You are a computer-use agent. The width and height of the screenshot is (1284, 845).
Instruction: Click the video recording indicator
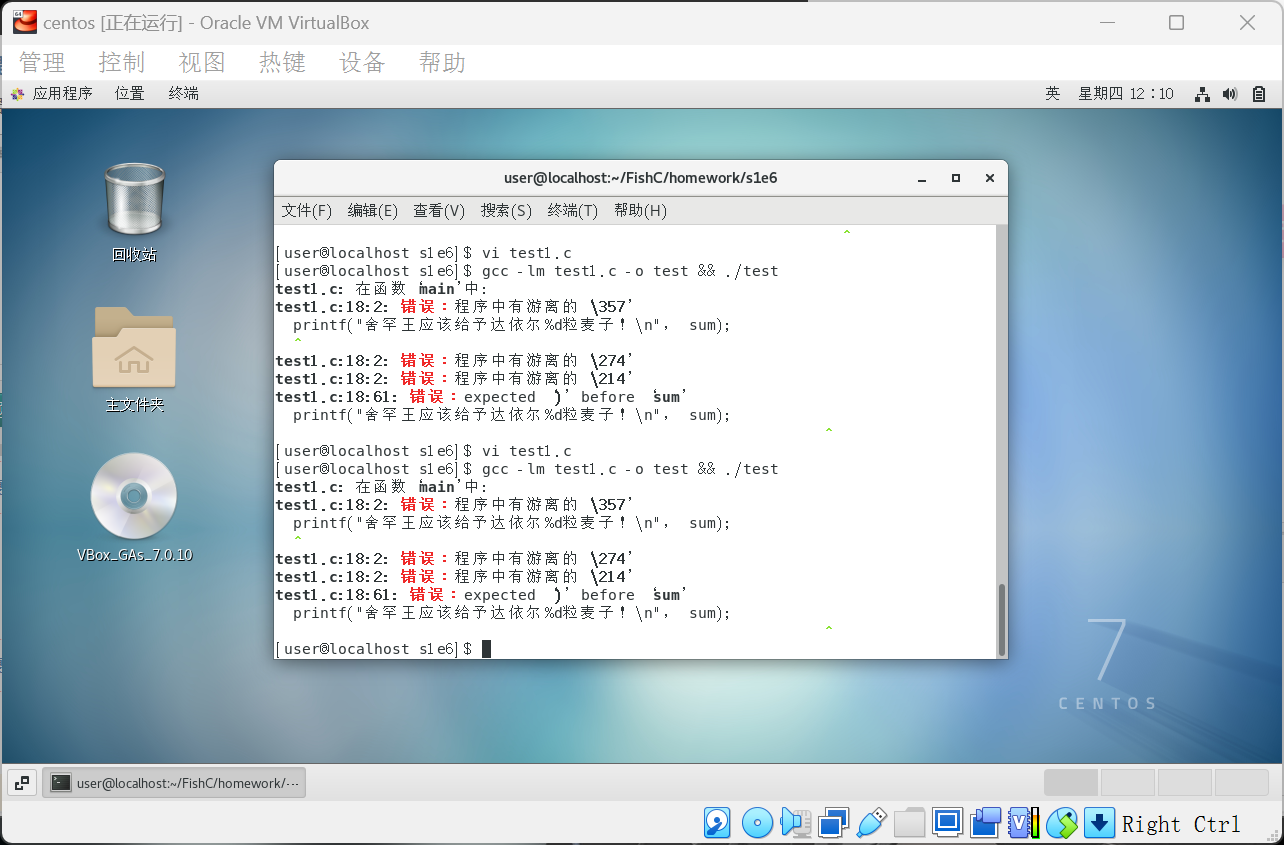pos(985,823)
